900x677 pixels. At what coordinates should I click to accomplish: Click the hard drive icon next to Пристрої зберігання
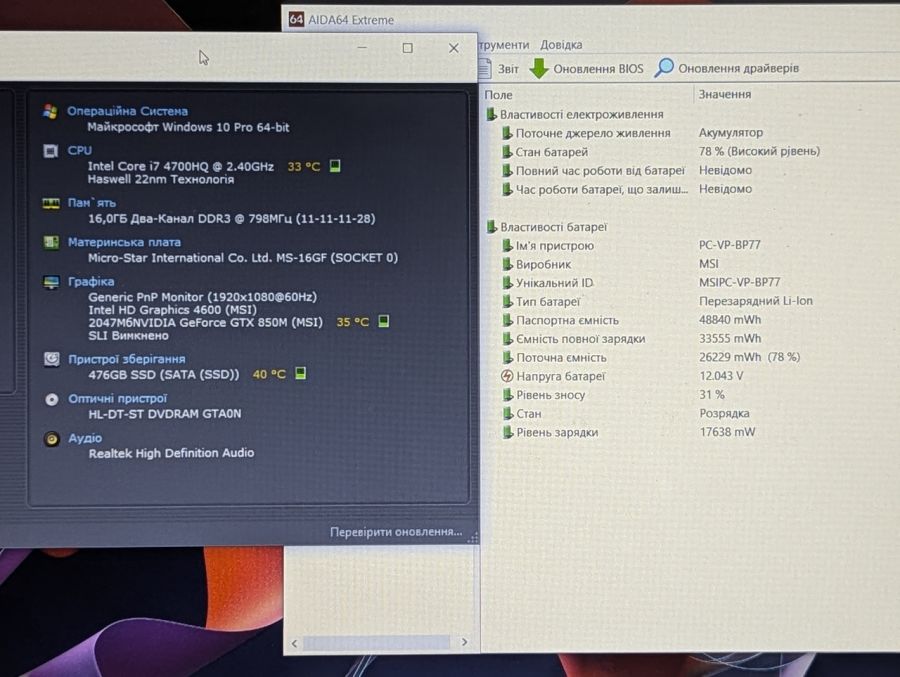coord(52,359)
